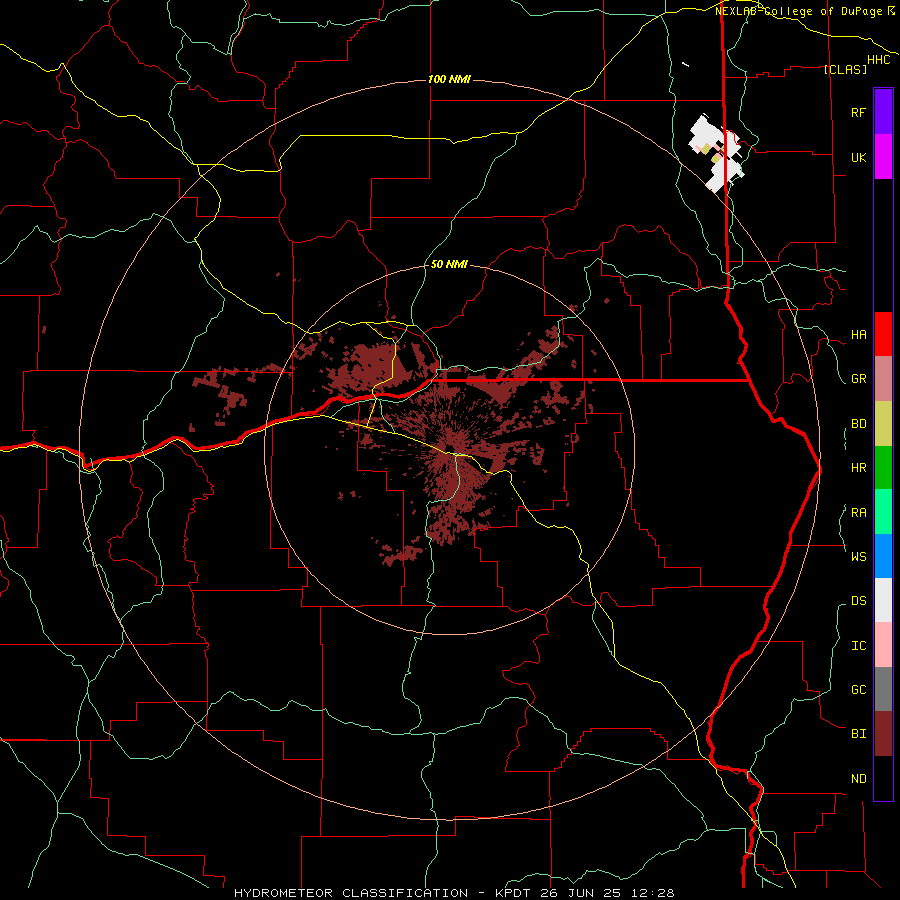Click the HR green legend swatch

click(883, 468)
